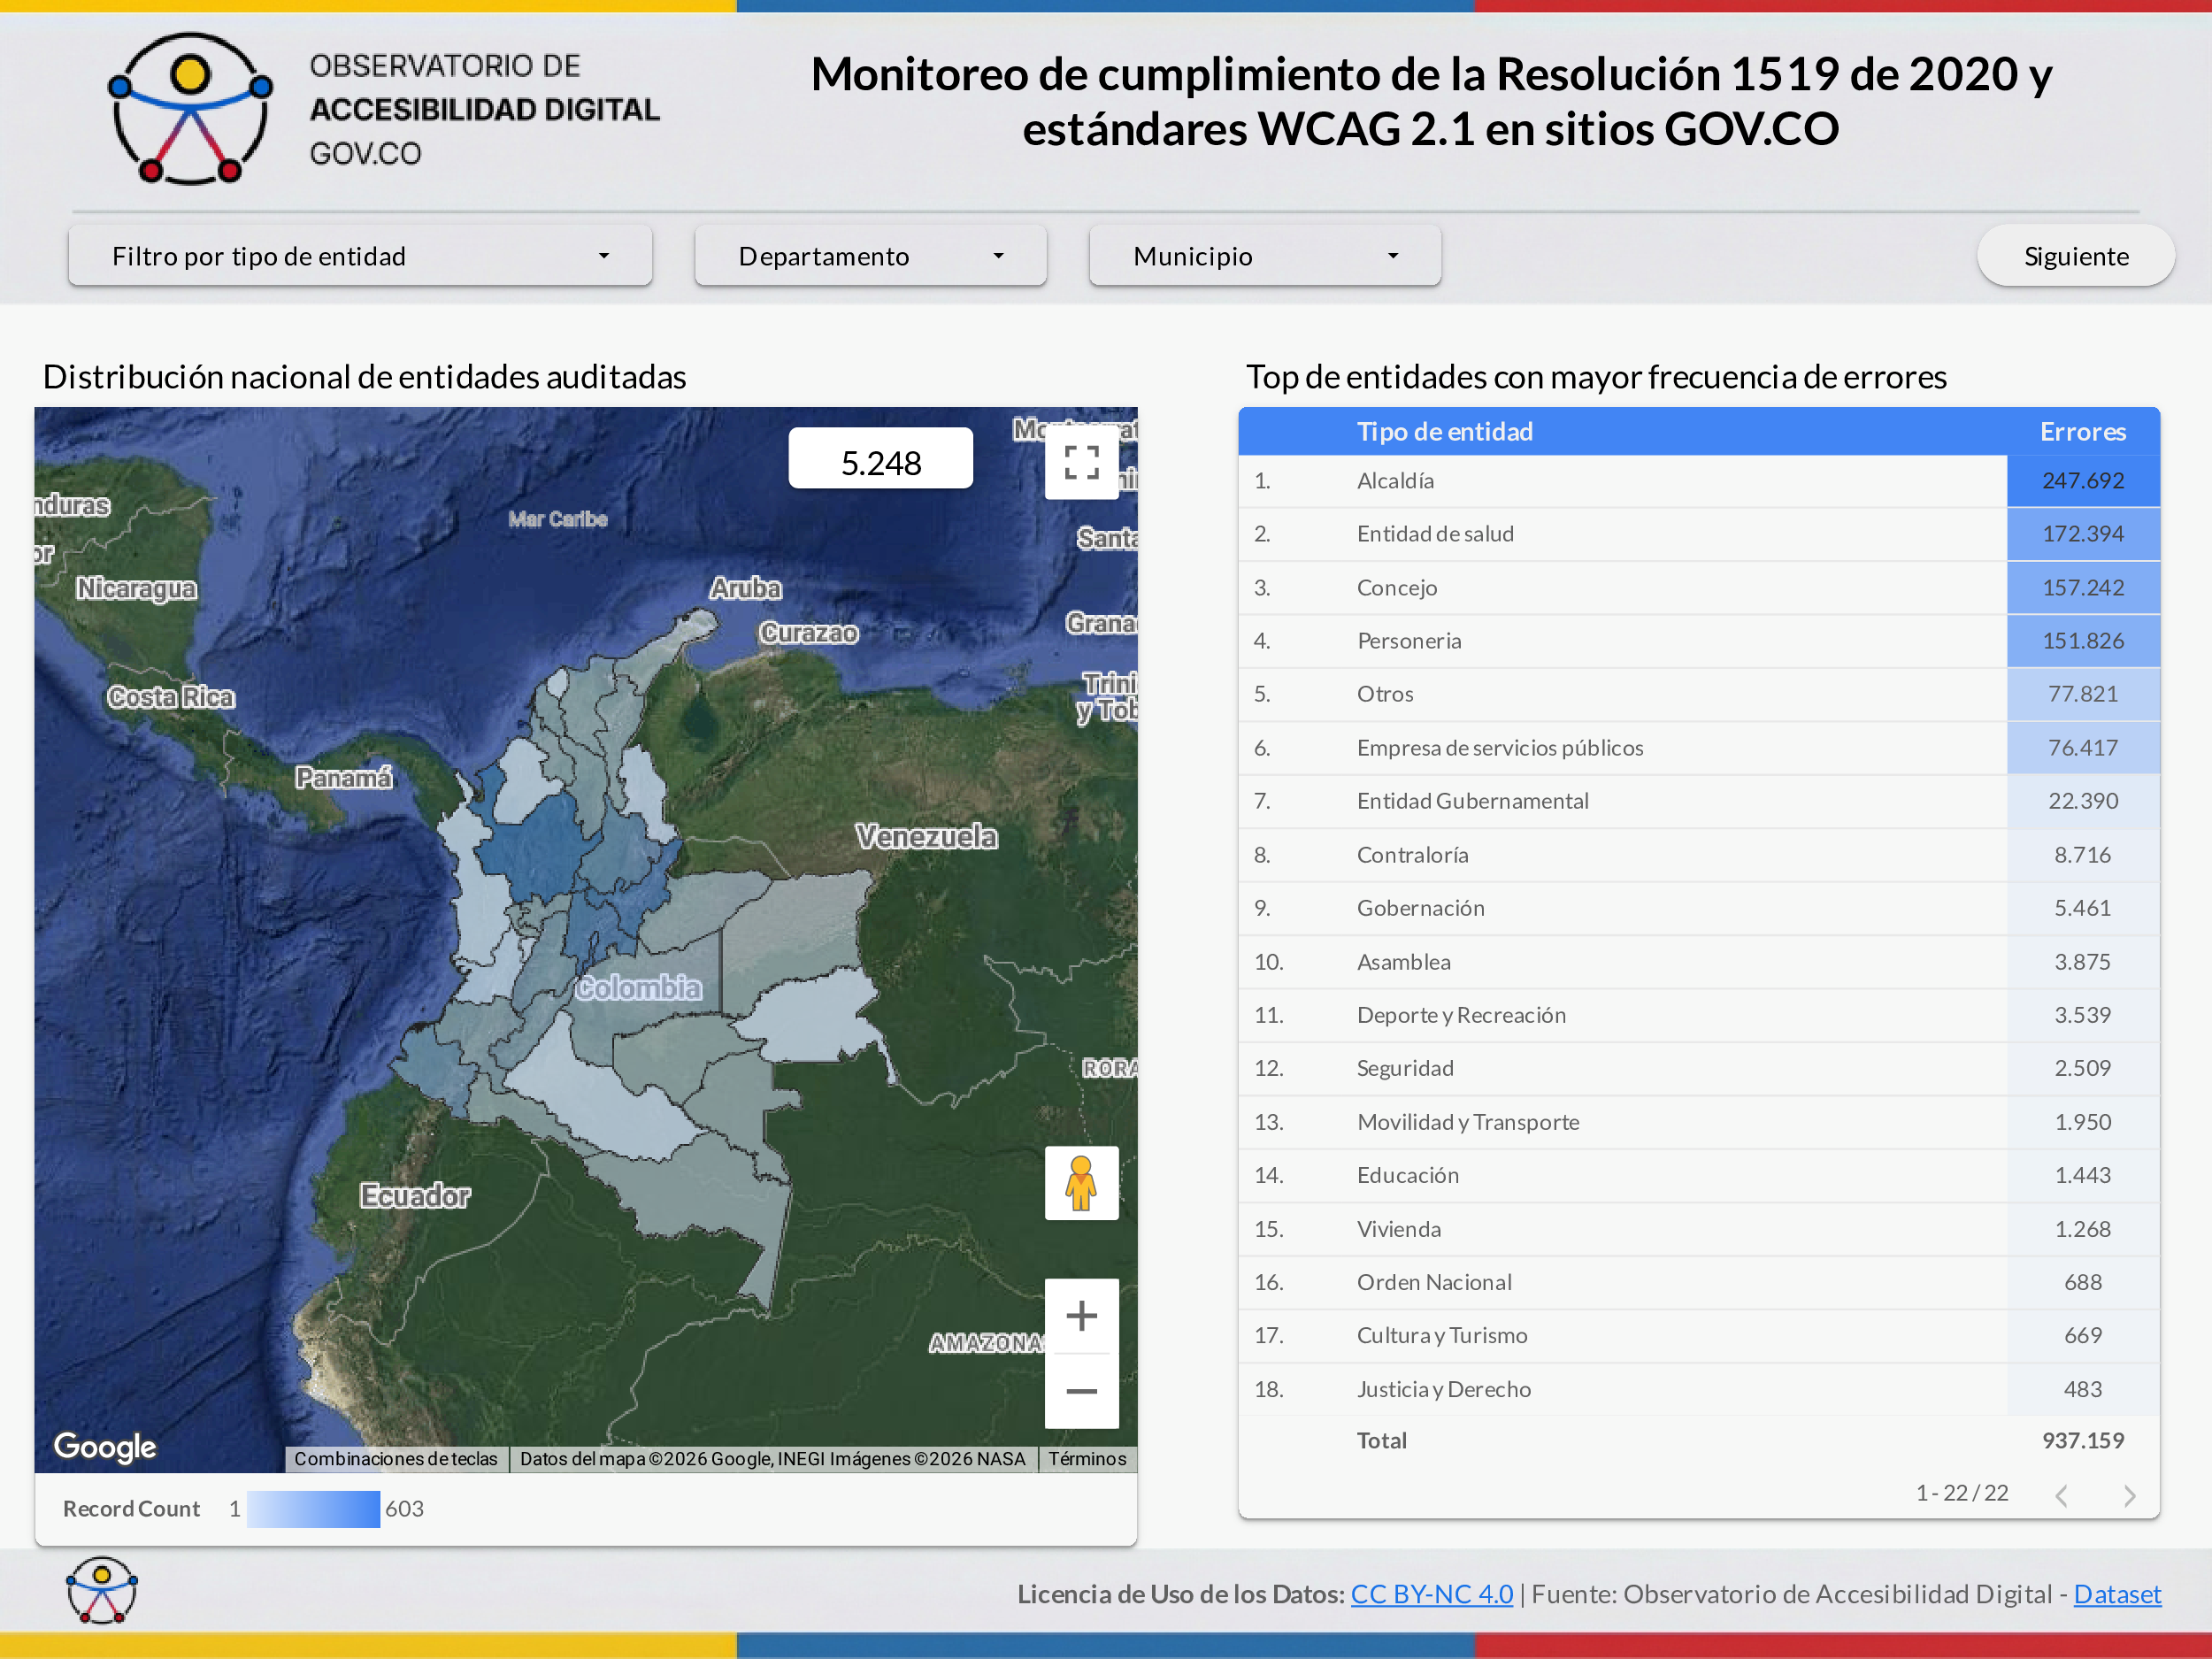Select the Personeria row
Image resolution: width=2212 pixels, height=1659 pixels.
(x=1698, y=641)
